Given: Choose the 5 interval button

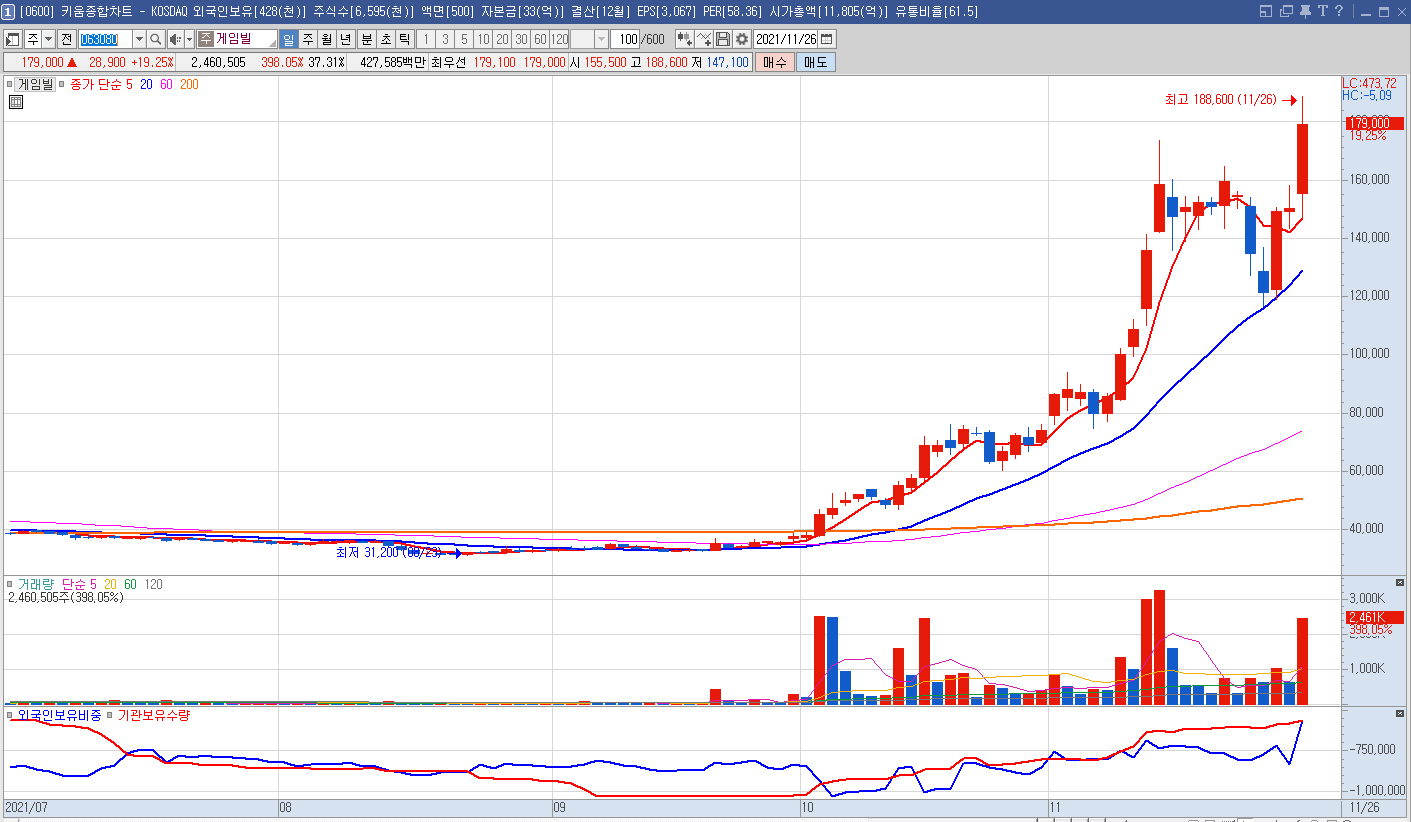Looking at the screenshot, I should coord(463,39).
